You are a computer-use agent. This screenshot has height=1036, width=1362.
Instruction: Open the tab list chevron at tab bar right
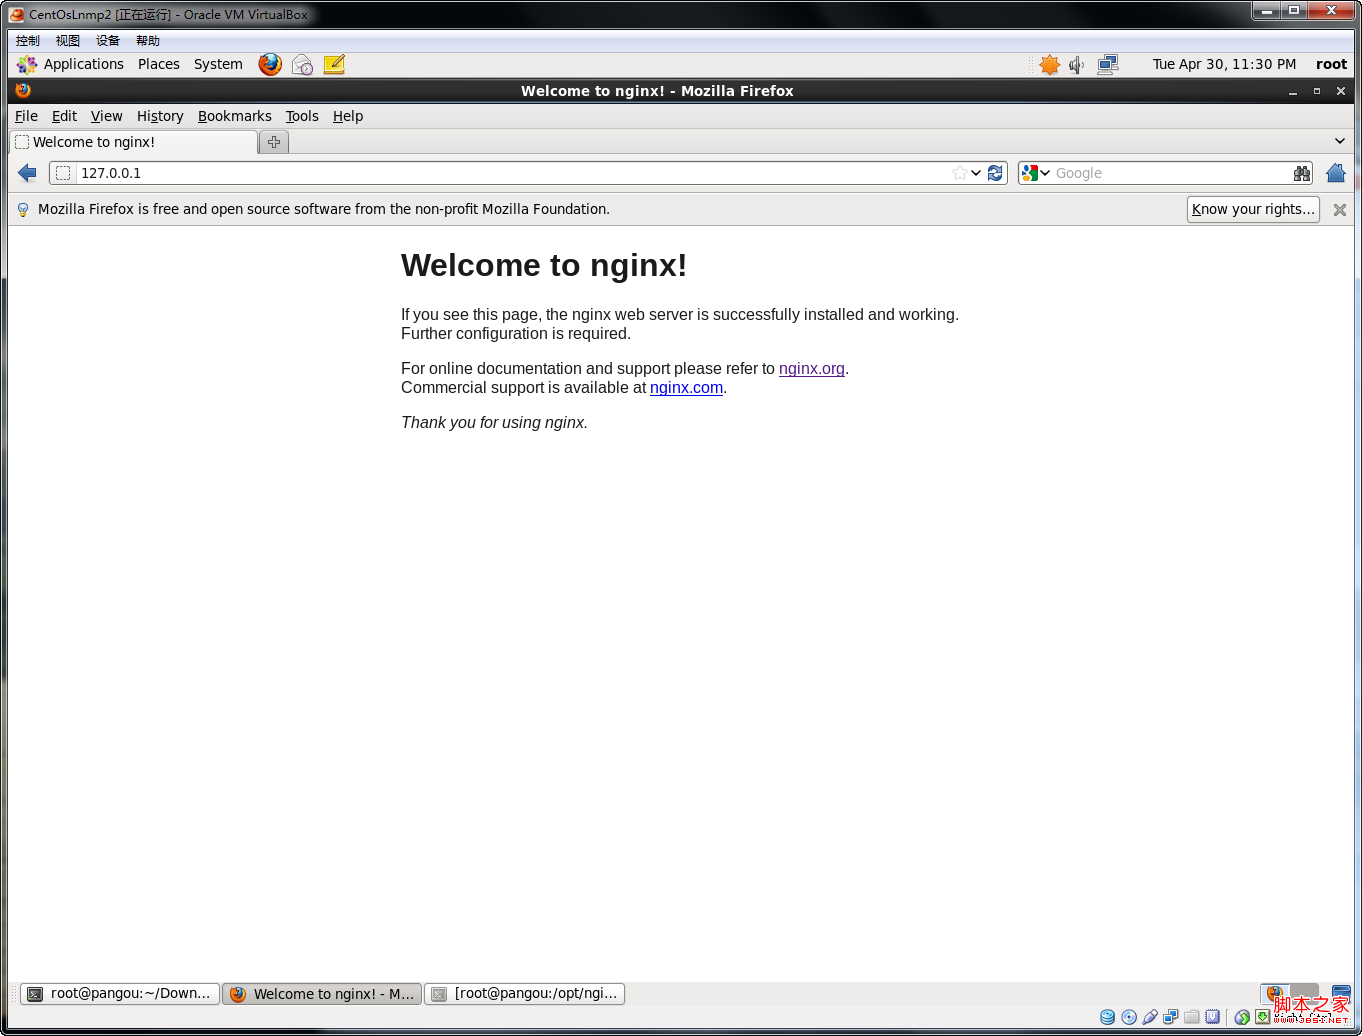coord(1340,141)
